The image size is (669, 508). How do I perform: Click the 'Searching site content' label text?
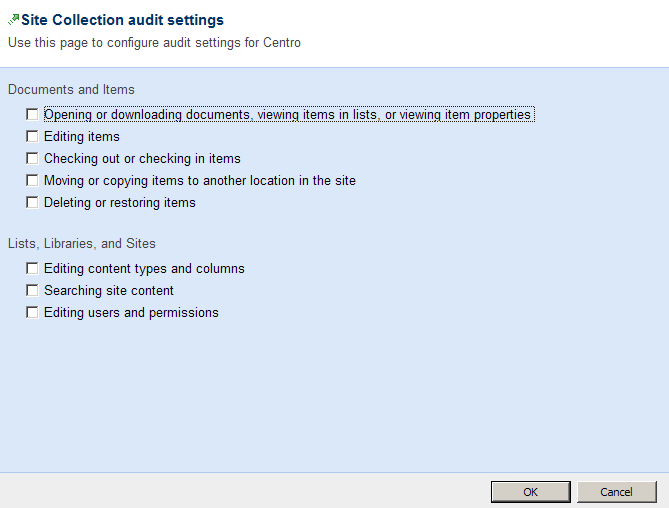[109, 291]
